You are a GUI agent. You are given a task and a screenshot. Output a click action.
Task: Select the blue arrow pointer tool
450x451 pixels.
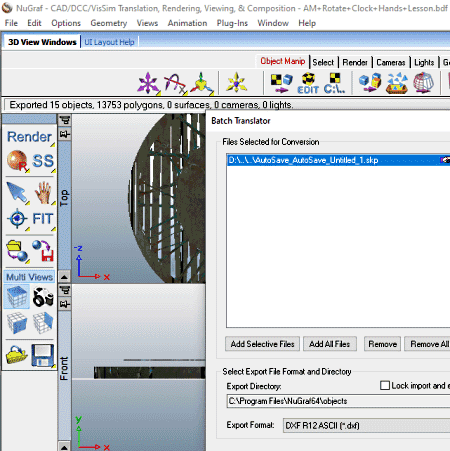(17, 193)
